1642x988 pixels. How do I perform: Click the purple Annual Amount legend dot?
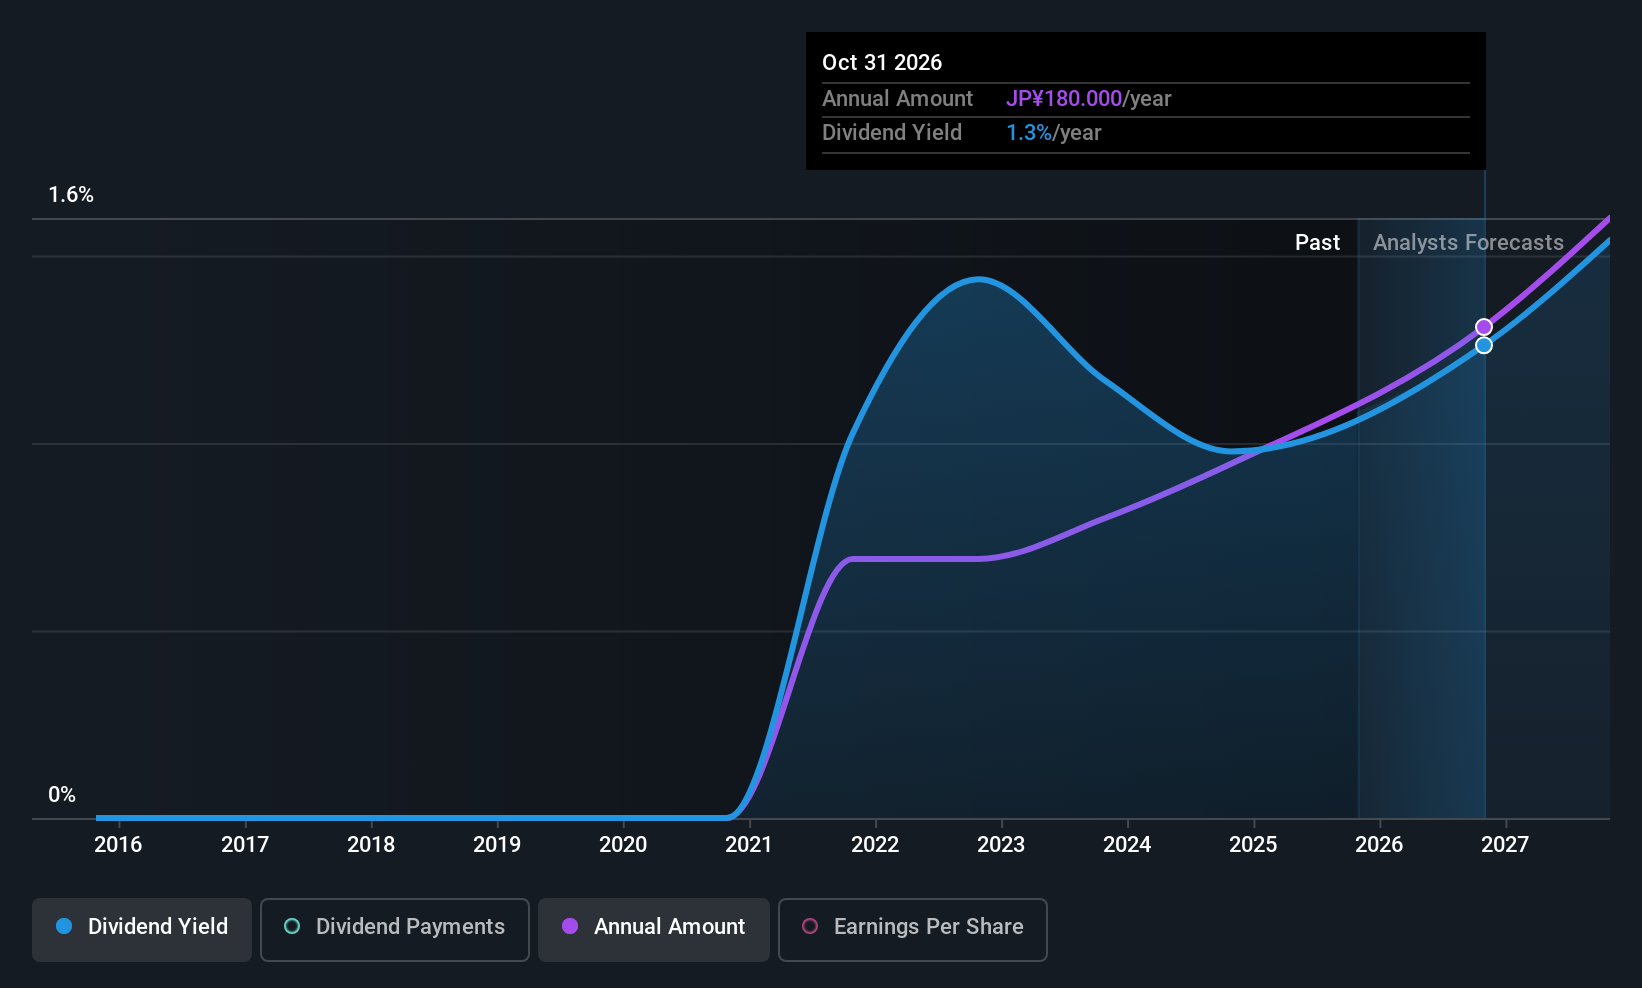click(x=570, y=927)
